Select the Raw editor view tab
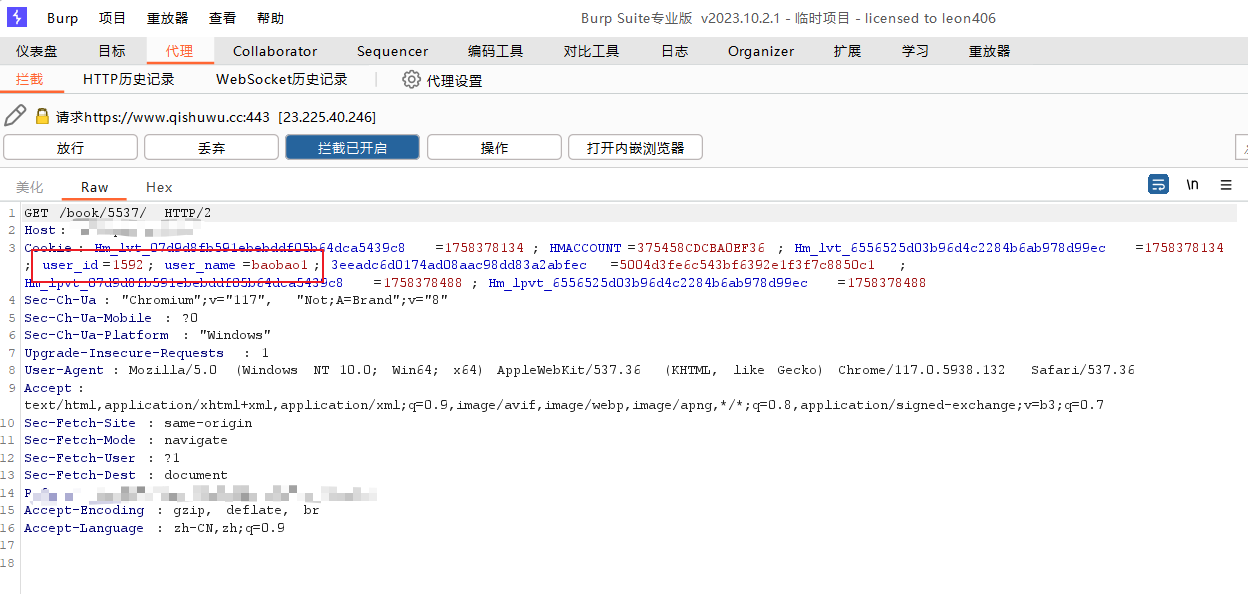This screenshot has width=1248, height=594. pos(95,187)
